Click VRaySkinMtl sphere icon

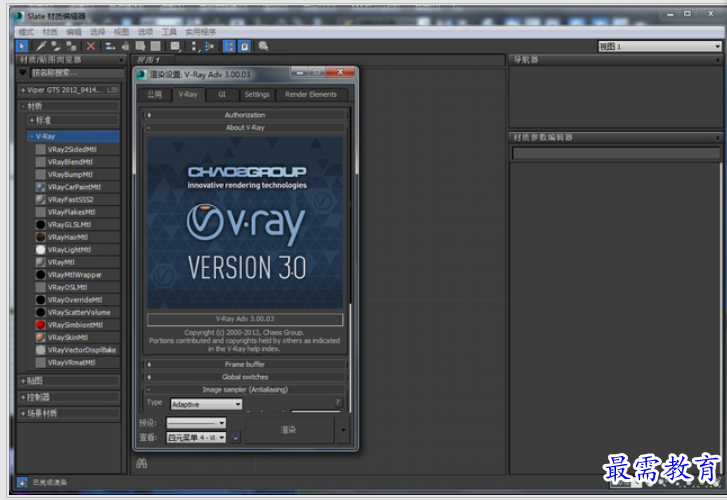41,337
